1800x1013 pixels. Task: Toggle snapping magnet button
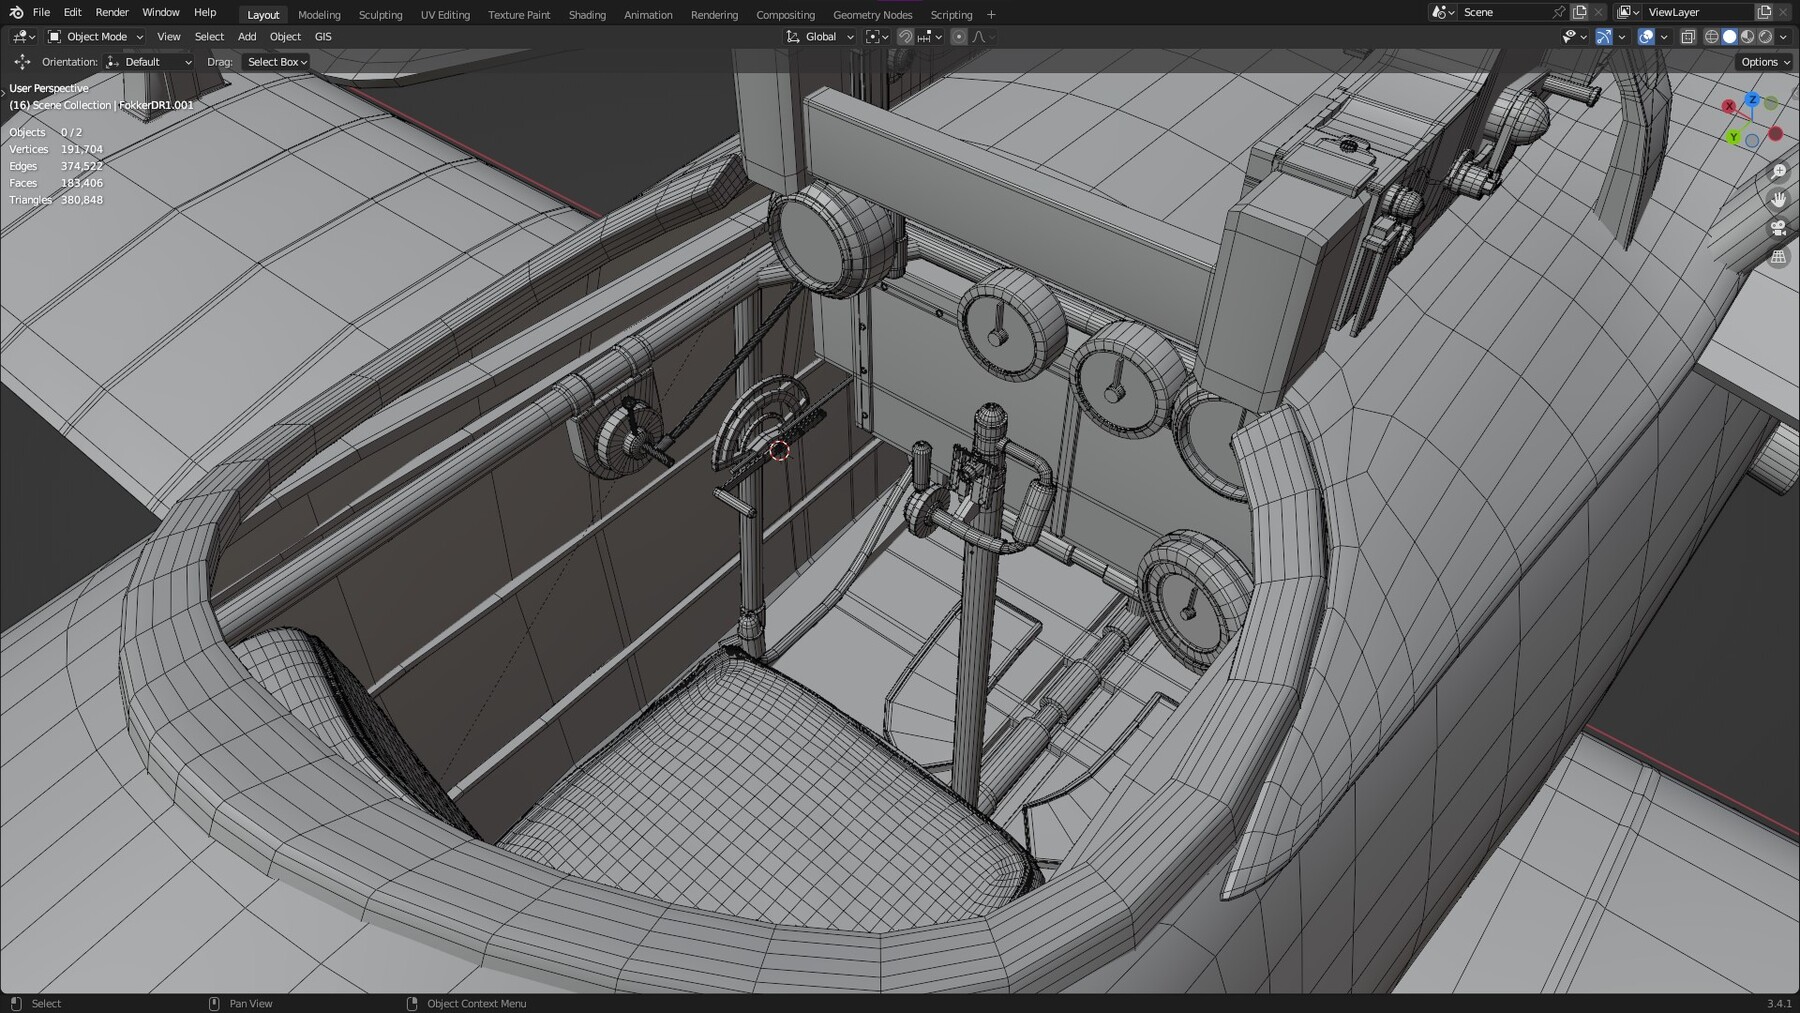[905, 37]
